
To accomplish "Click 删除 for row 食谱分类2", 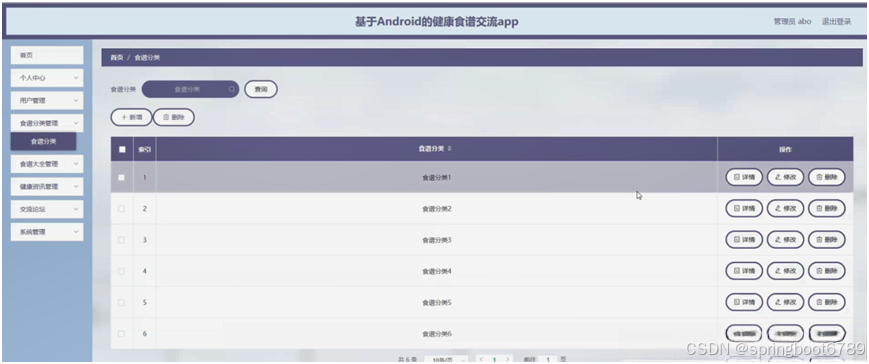I will [827, 209].
